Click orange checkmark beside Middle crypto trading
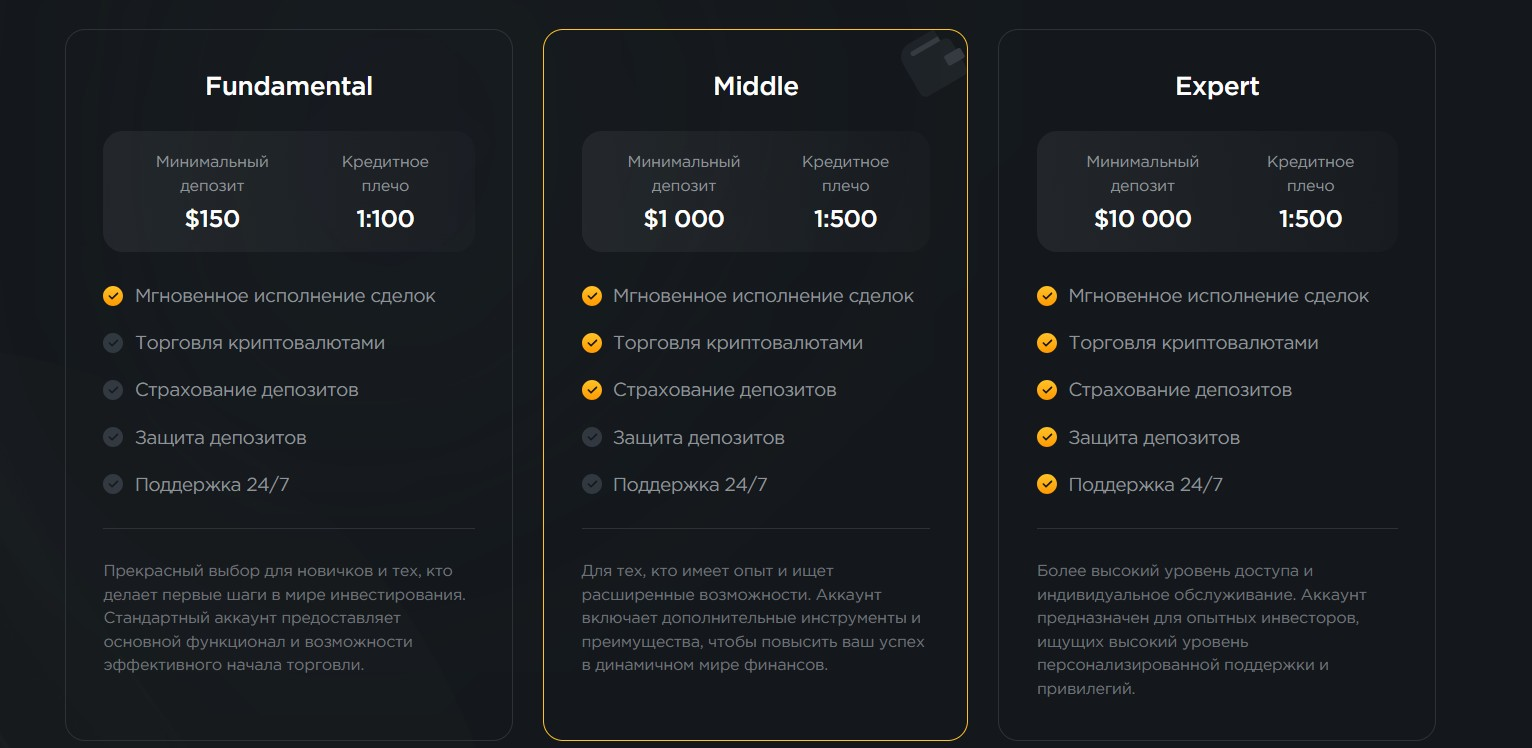This screenshot has width=1532, height=748. (592, 343)
